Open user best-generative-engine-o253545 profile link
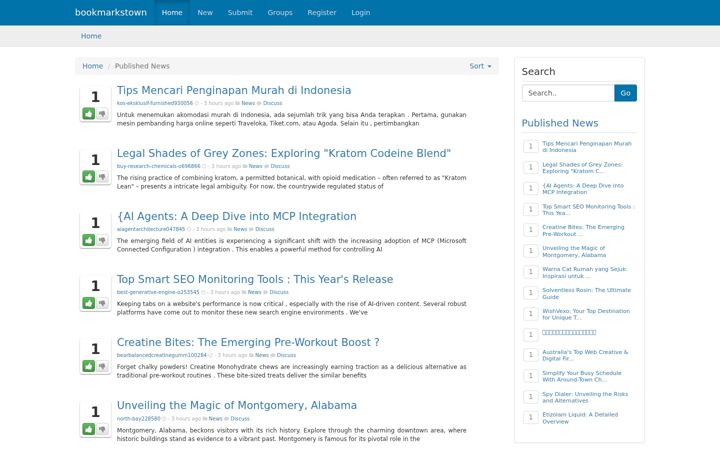The height and width of the screenshot is (450, 720). click(158, 292)
